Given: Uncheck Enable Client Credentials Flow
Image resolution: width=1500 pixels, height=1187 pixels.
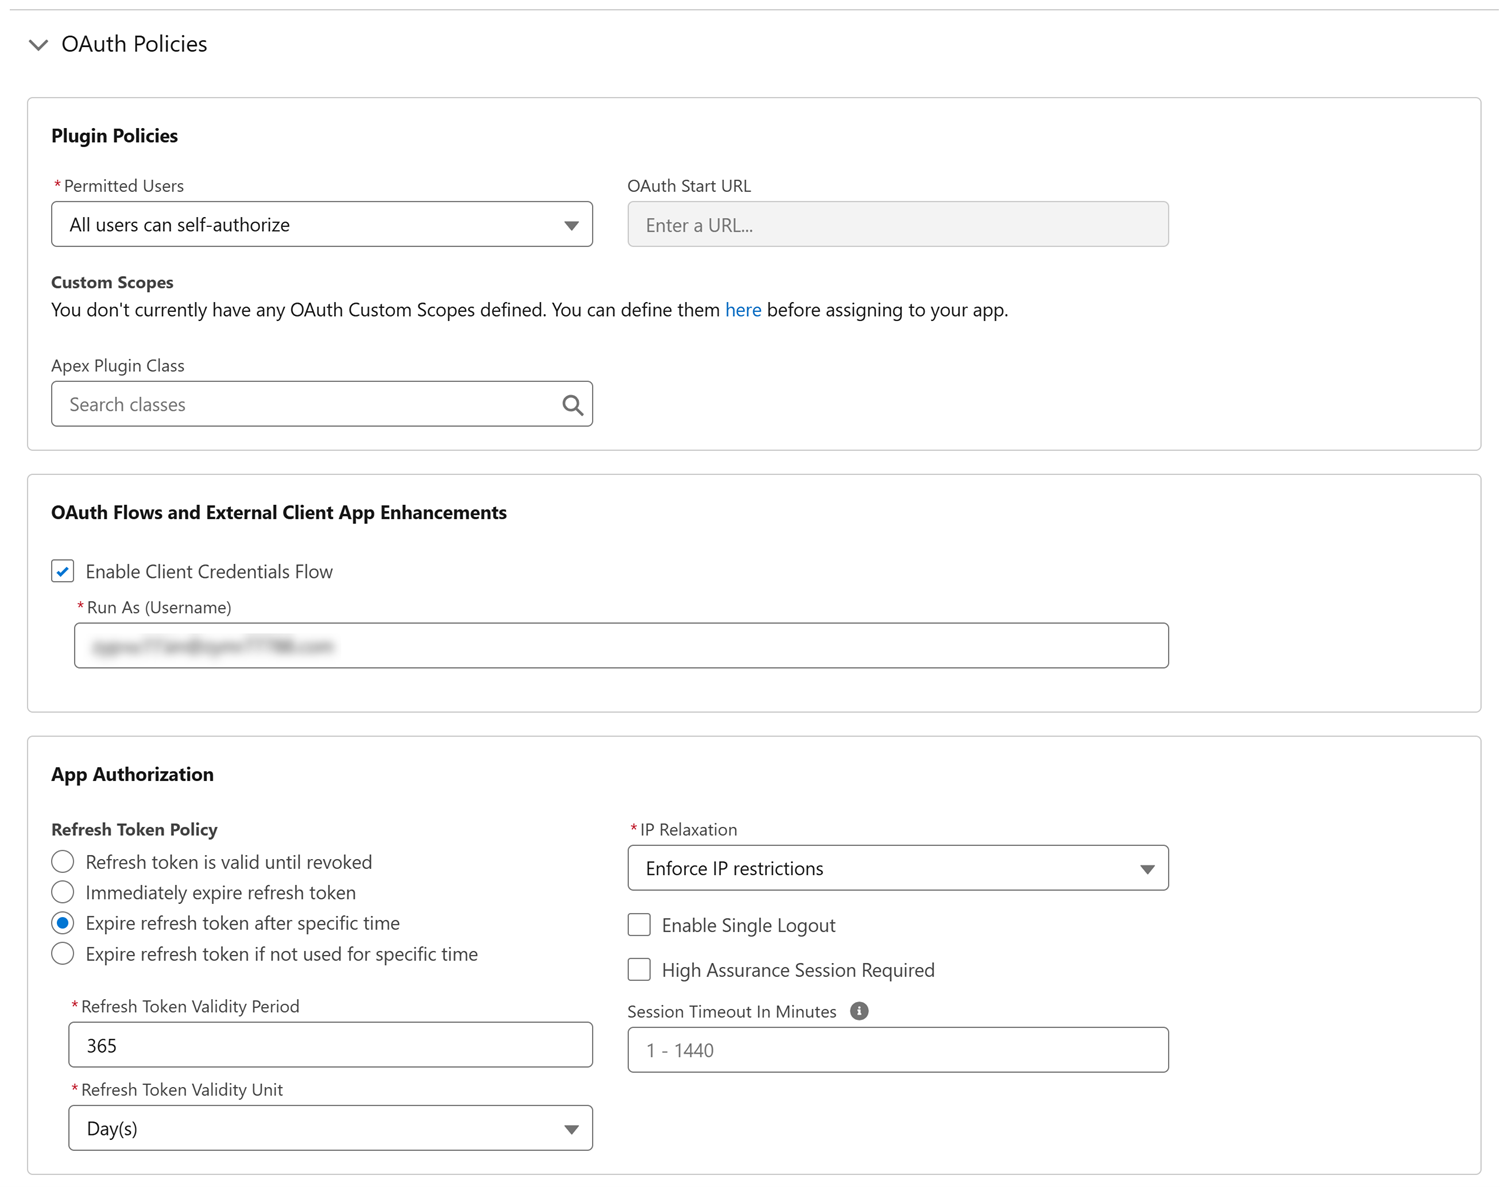Looking at the screenshot, I should click(x=63, y=571).
